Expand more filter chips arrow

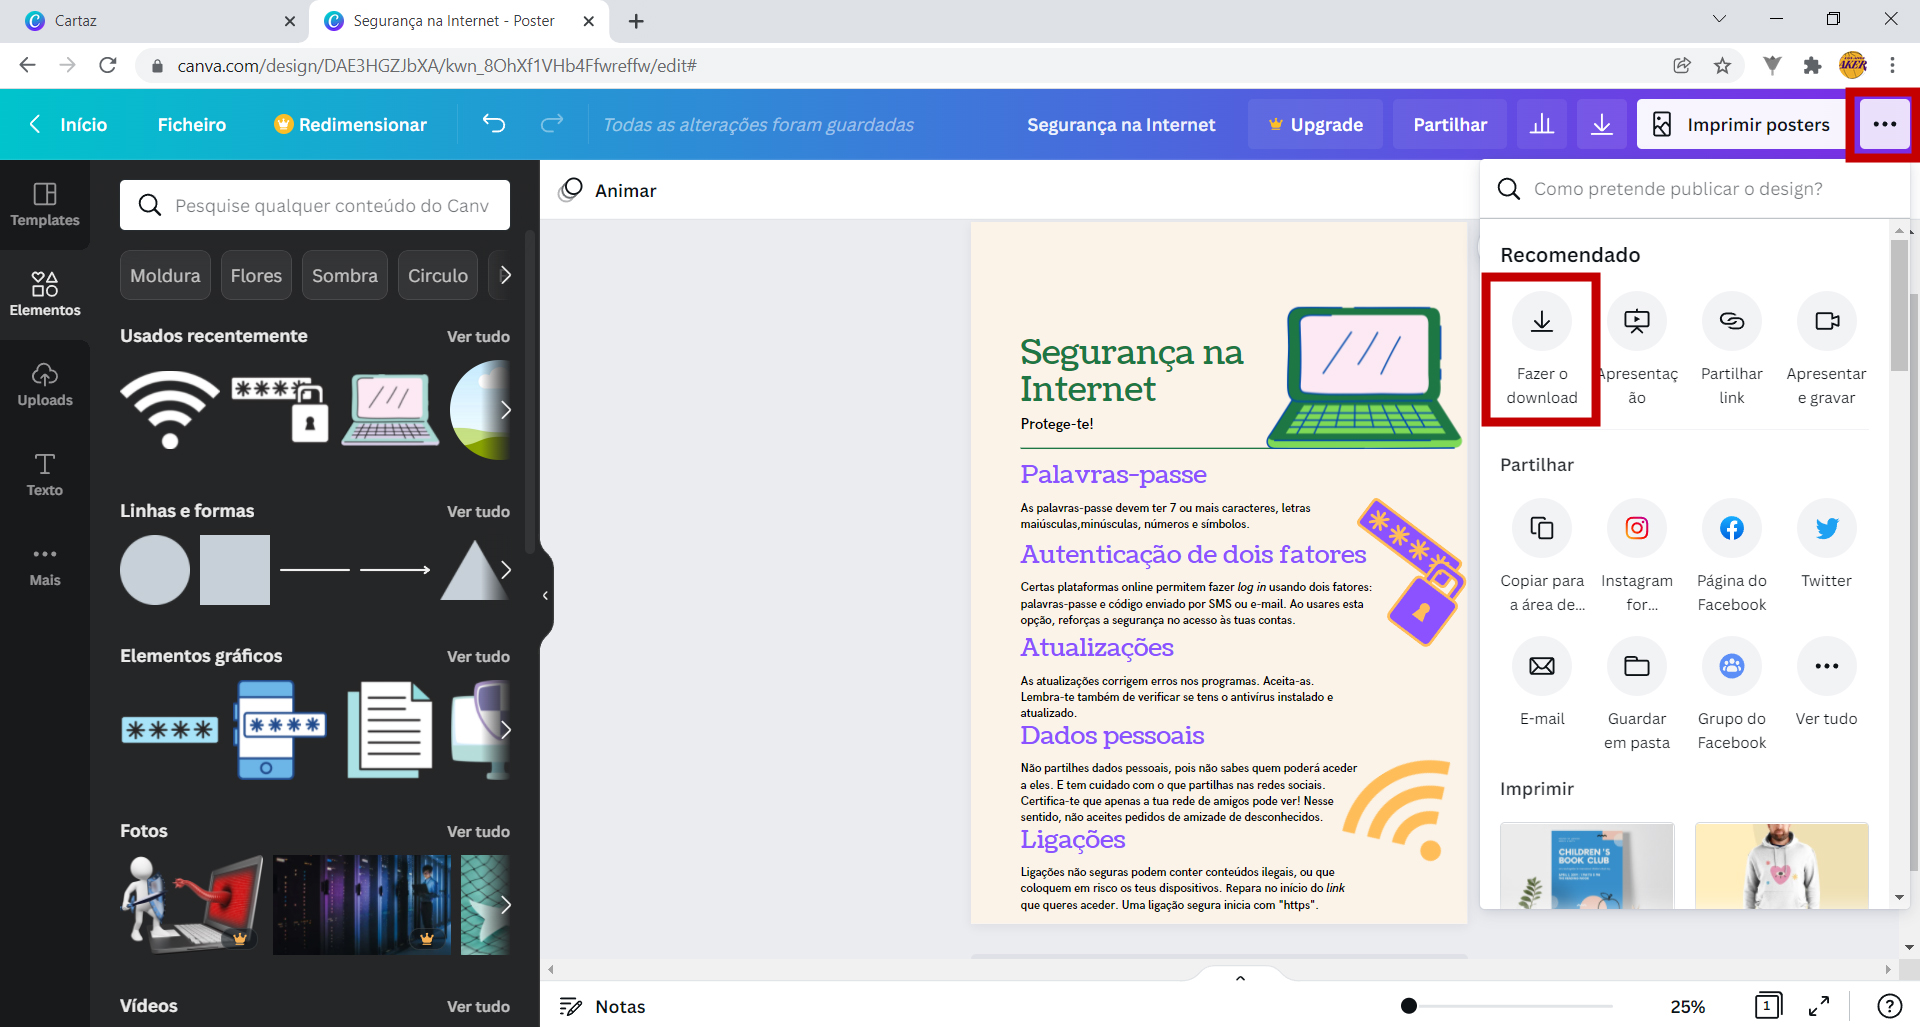505,275
